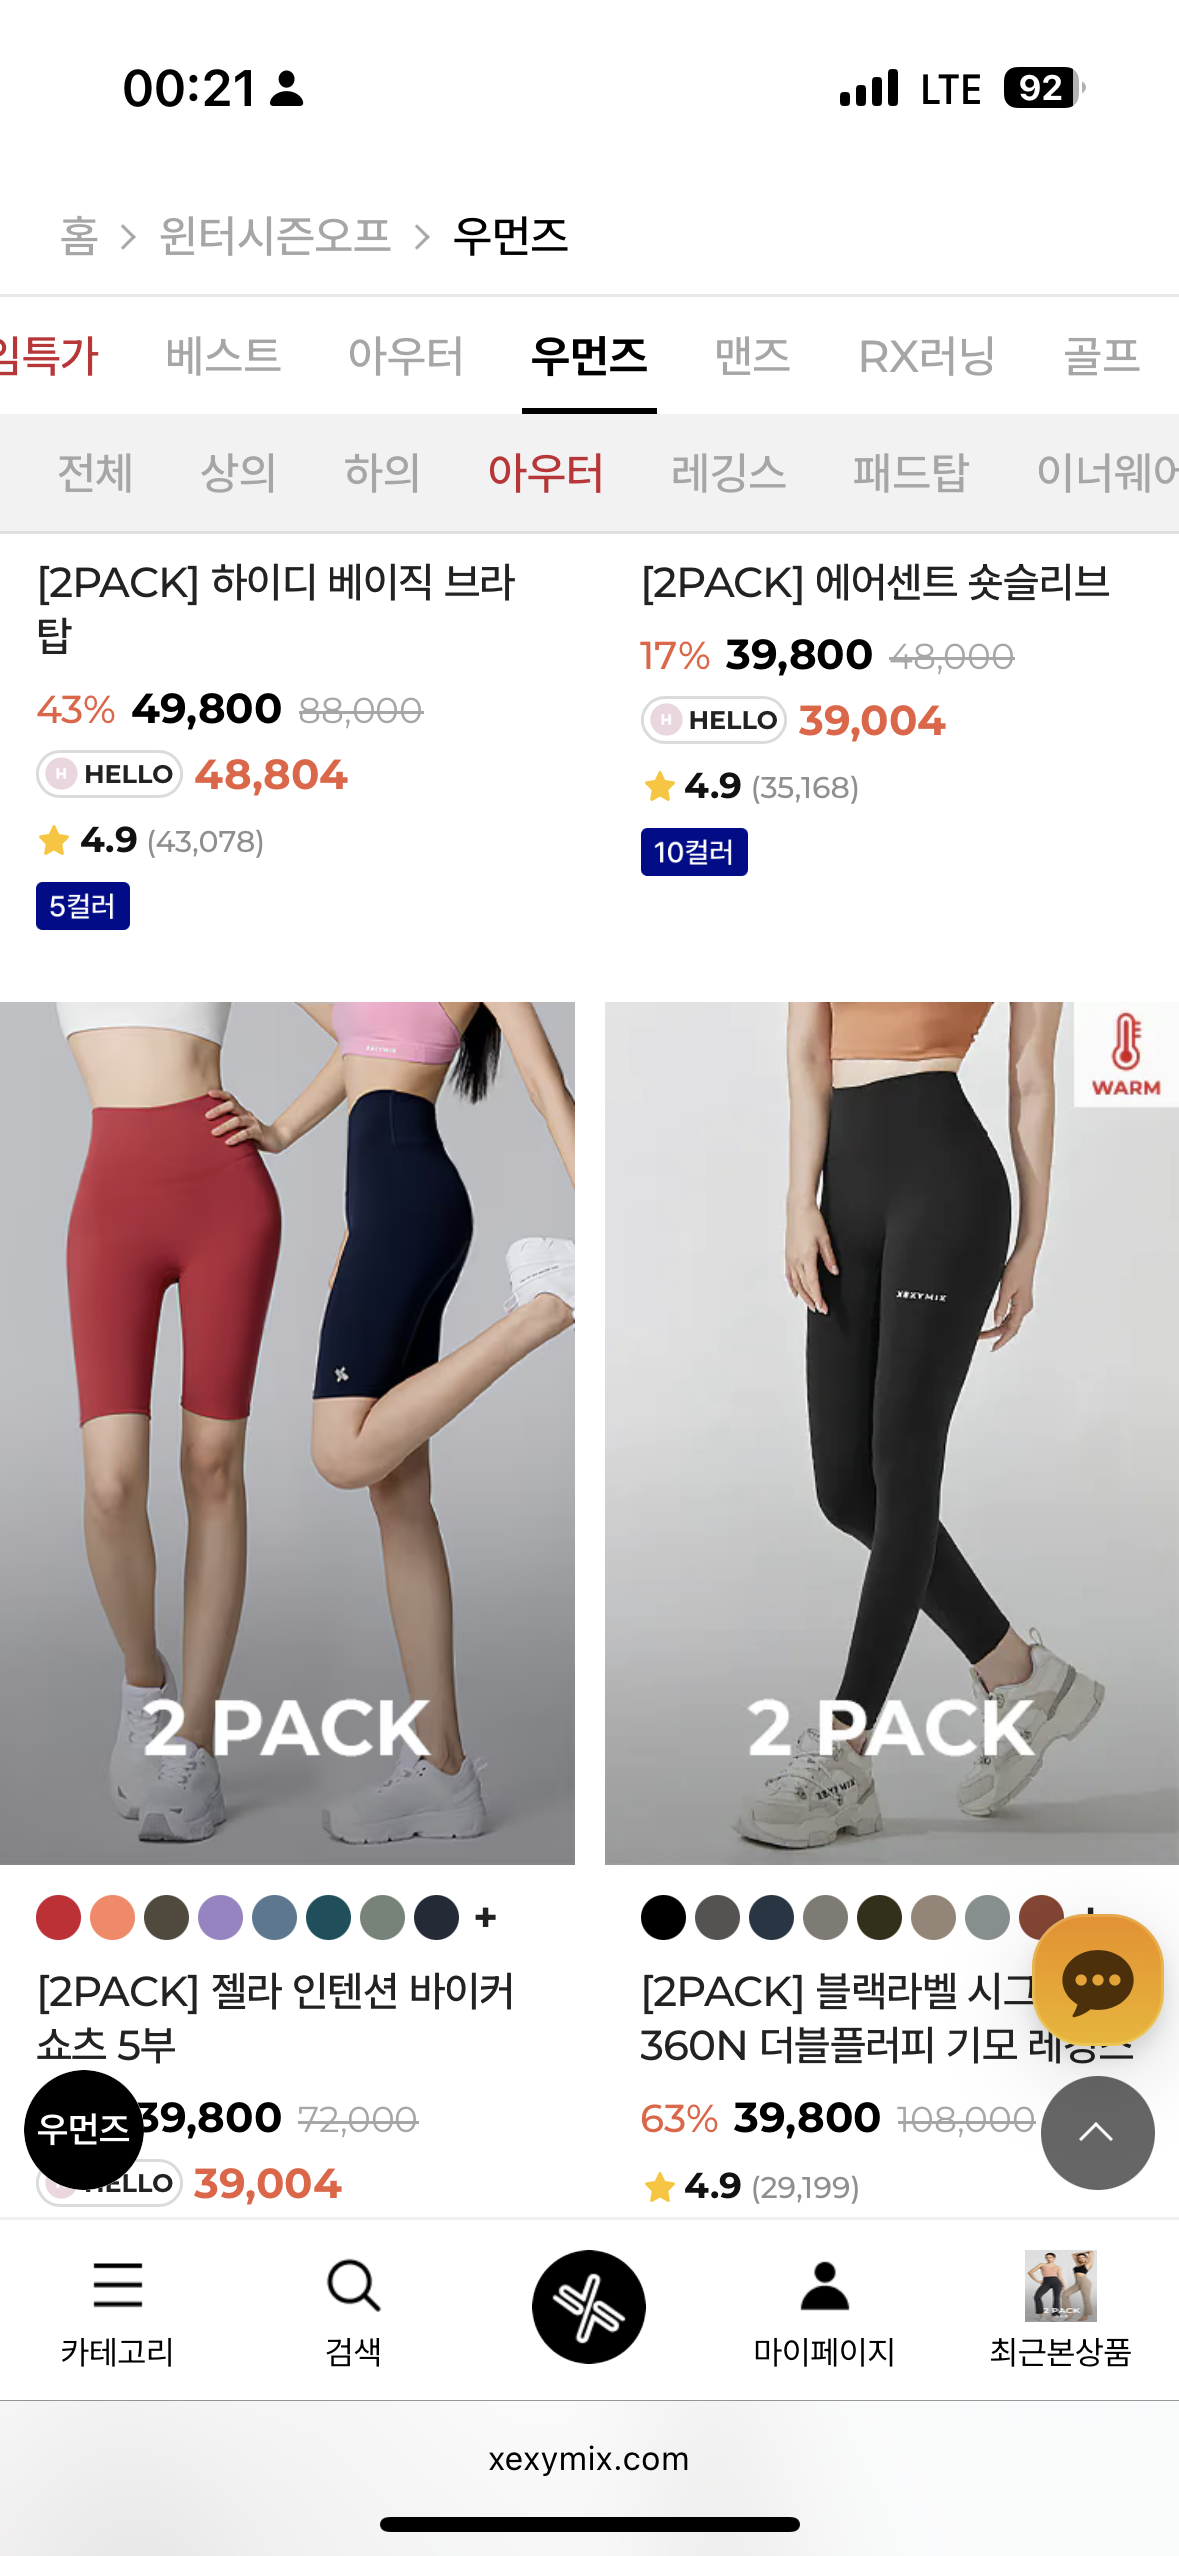Viewport: 1179px width, 2556px height.
Task: Tap the black 우먼즈 floating button
Action: click(x=83, y=2129)
